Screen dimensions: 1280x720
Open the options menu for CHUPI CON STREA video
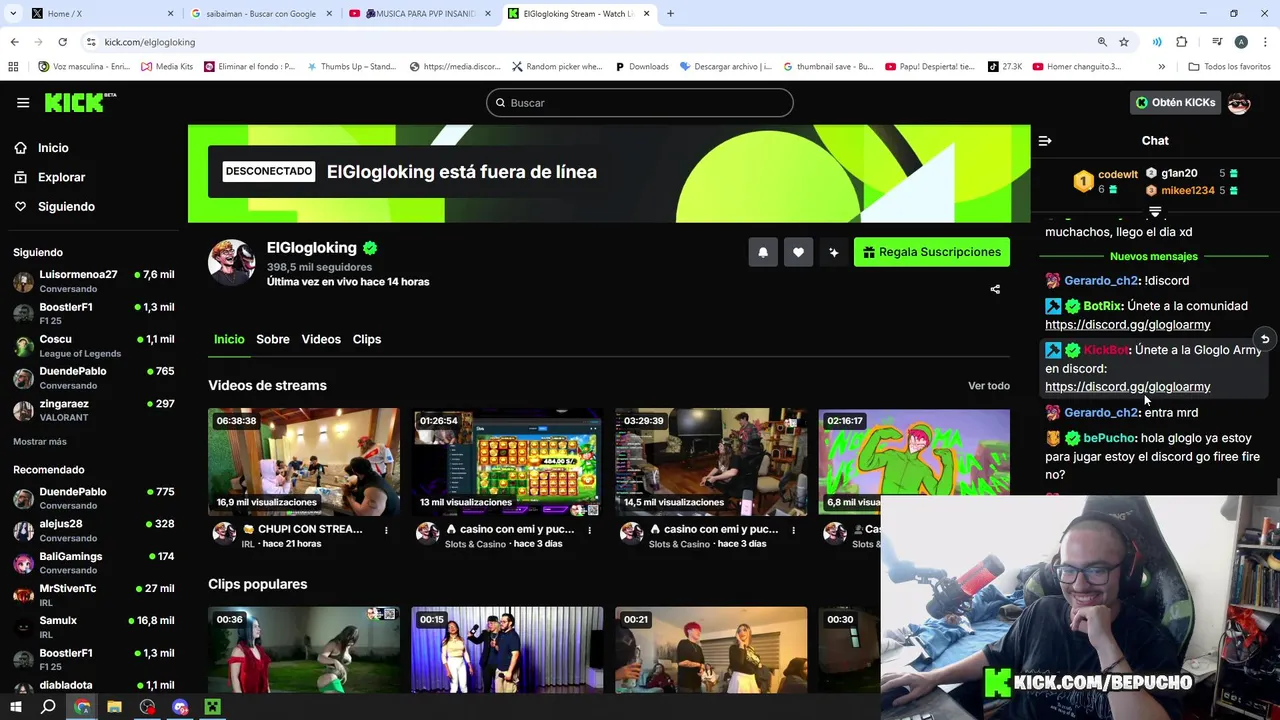tap(386, 530)
